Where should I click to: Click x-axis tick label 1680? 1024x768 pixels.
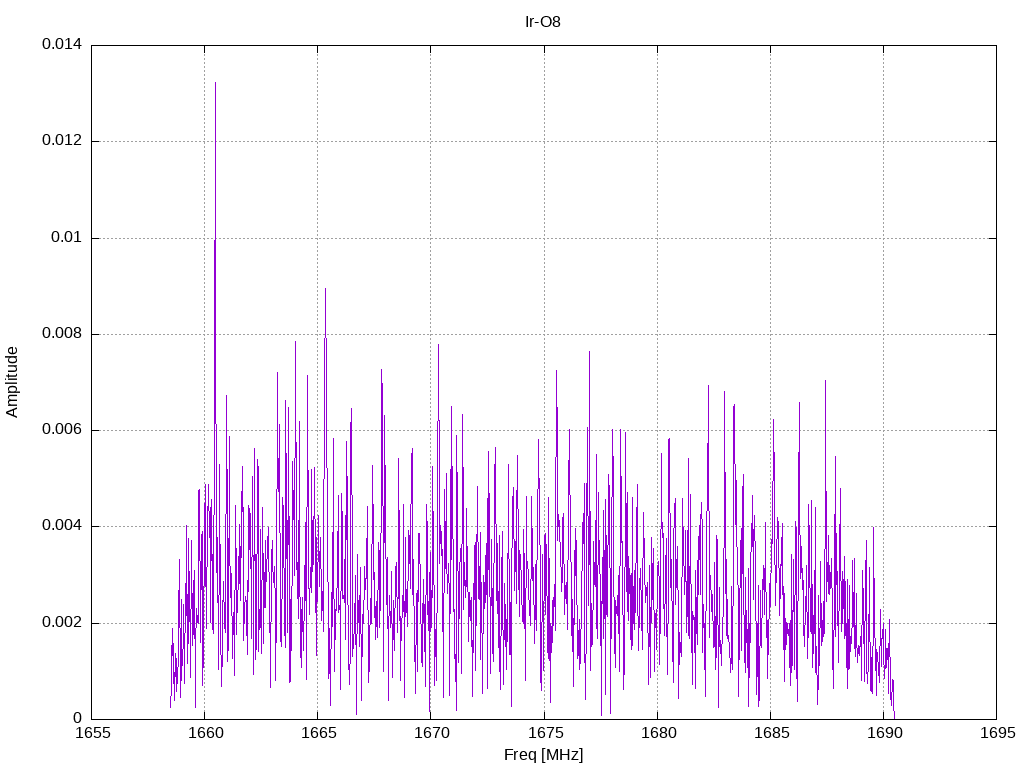pyautogui.click(x=658, y=733)
